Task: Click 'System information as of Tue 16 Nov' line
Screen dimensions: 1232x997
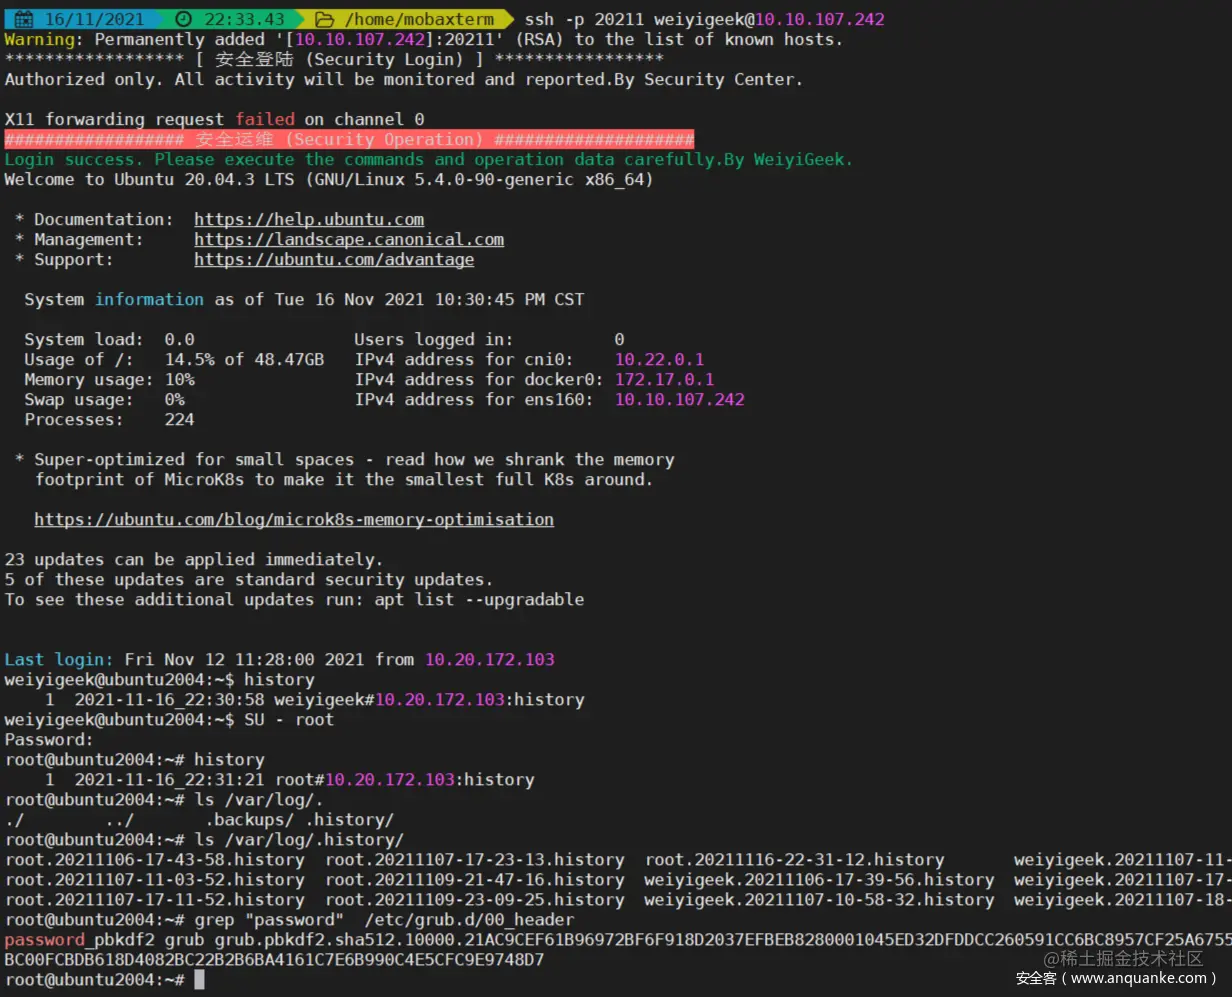Action: (x=304, y=299)
